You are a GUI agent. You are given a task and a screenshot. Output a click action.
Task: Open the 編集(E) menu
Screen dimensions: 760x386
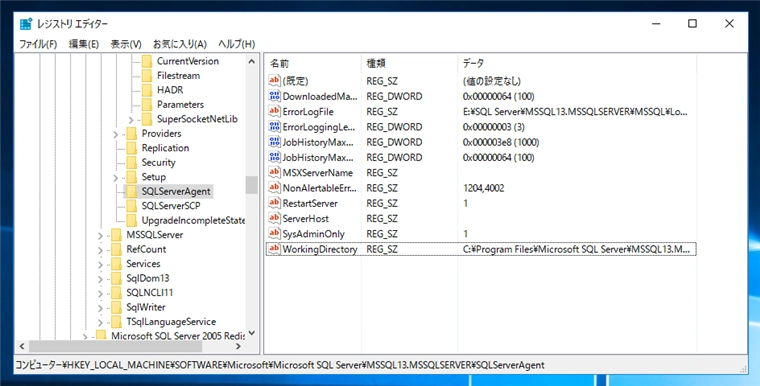[x=84, y=44]
